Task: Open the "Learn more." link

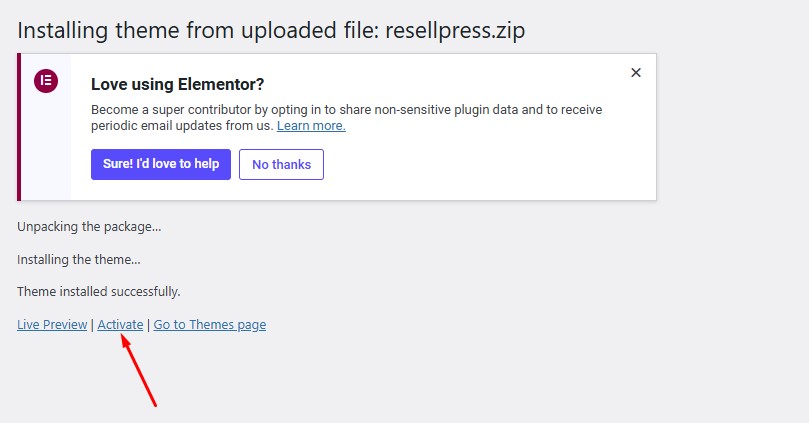Action: point(311,126)
